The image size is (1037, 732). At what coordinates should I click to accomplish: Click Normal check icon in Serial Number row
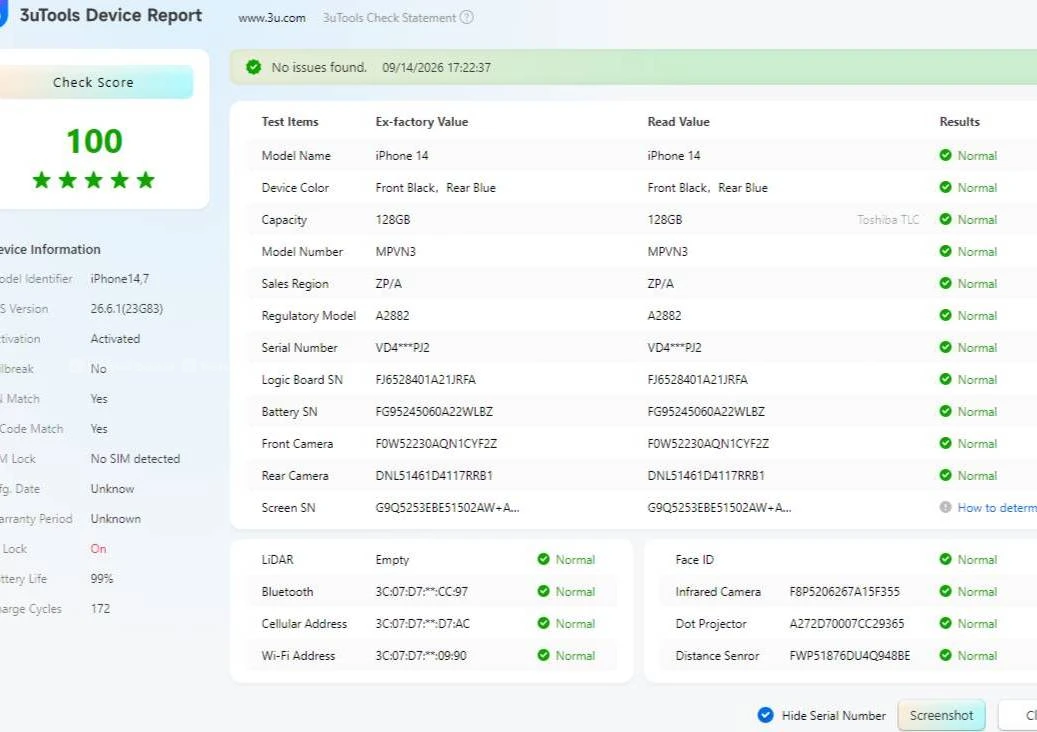click(945, 347)
